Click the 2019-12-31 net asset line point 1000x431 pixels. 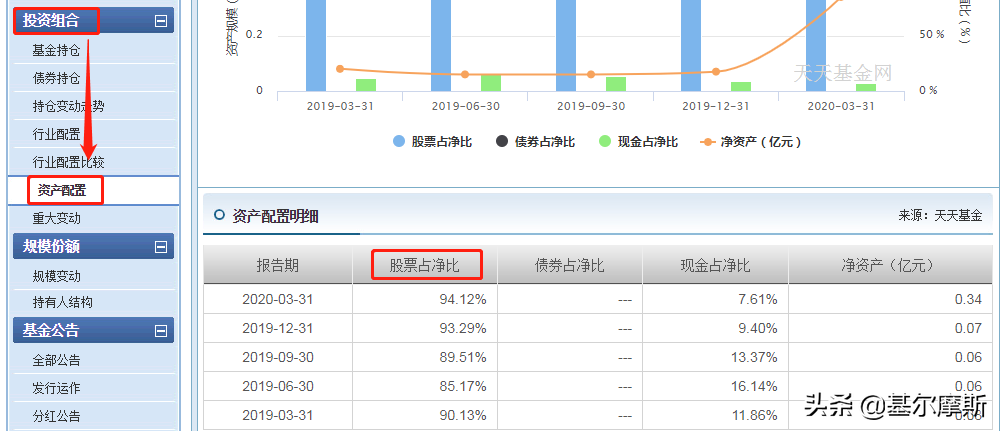point(716,72)
